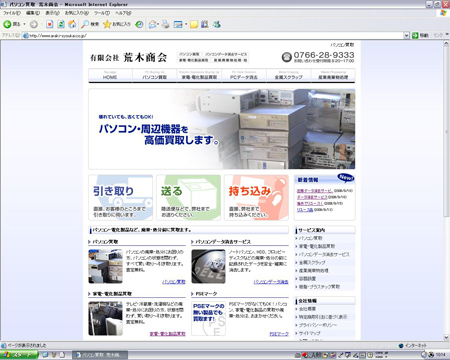Go to the browser Home page icon
Viewport: 450px width, 360px height.
72,24
